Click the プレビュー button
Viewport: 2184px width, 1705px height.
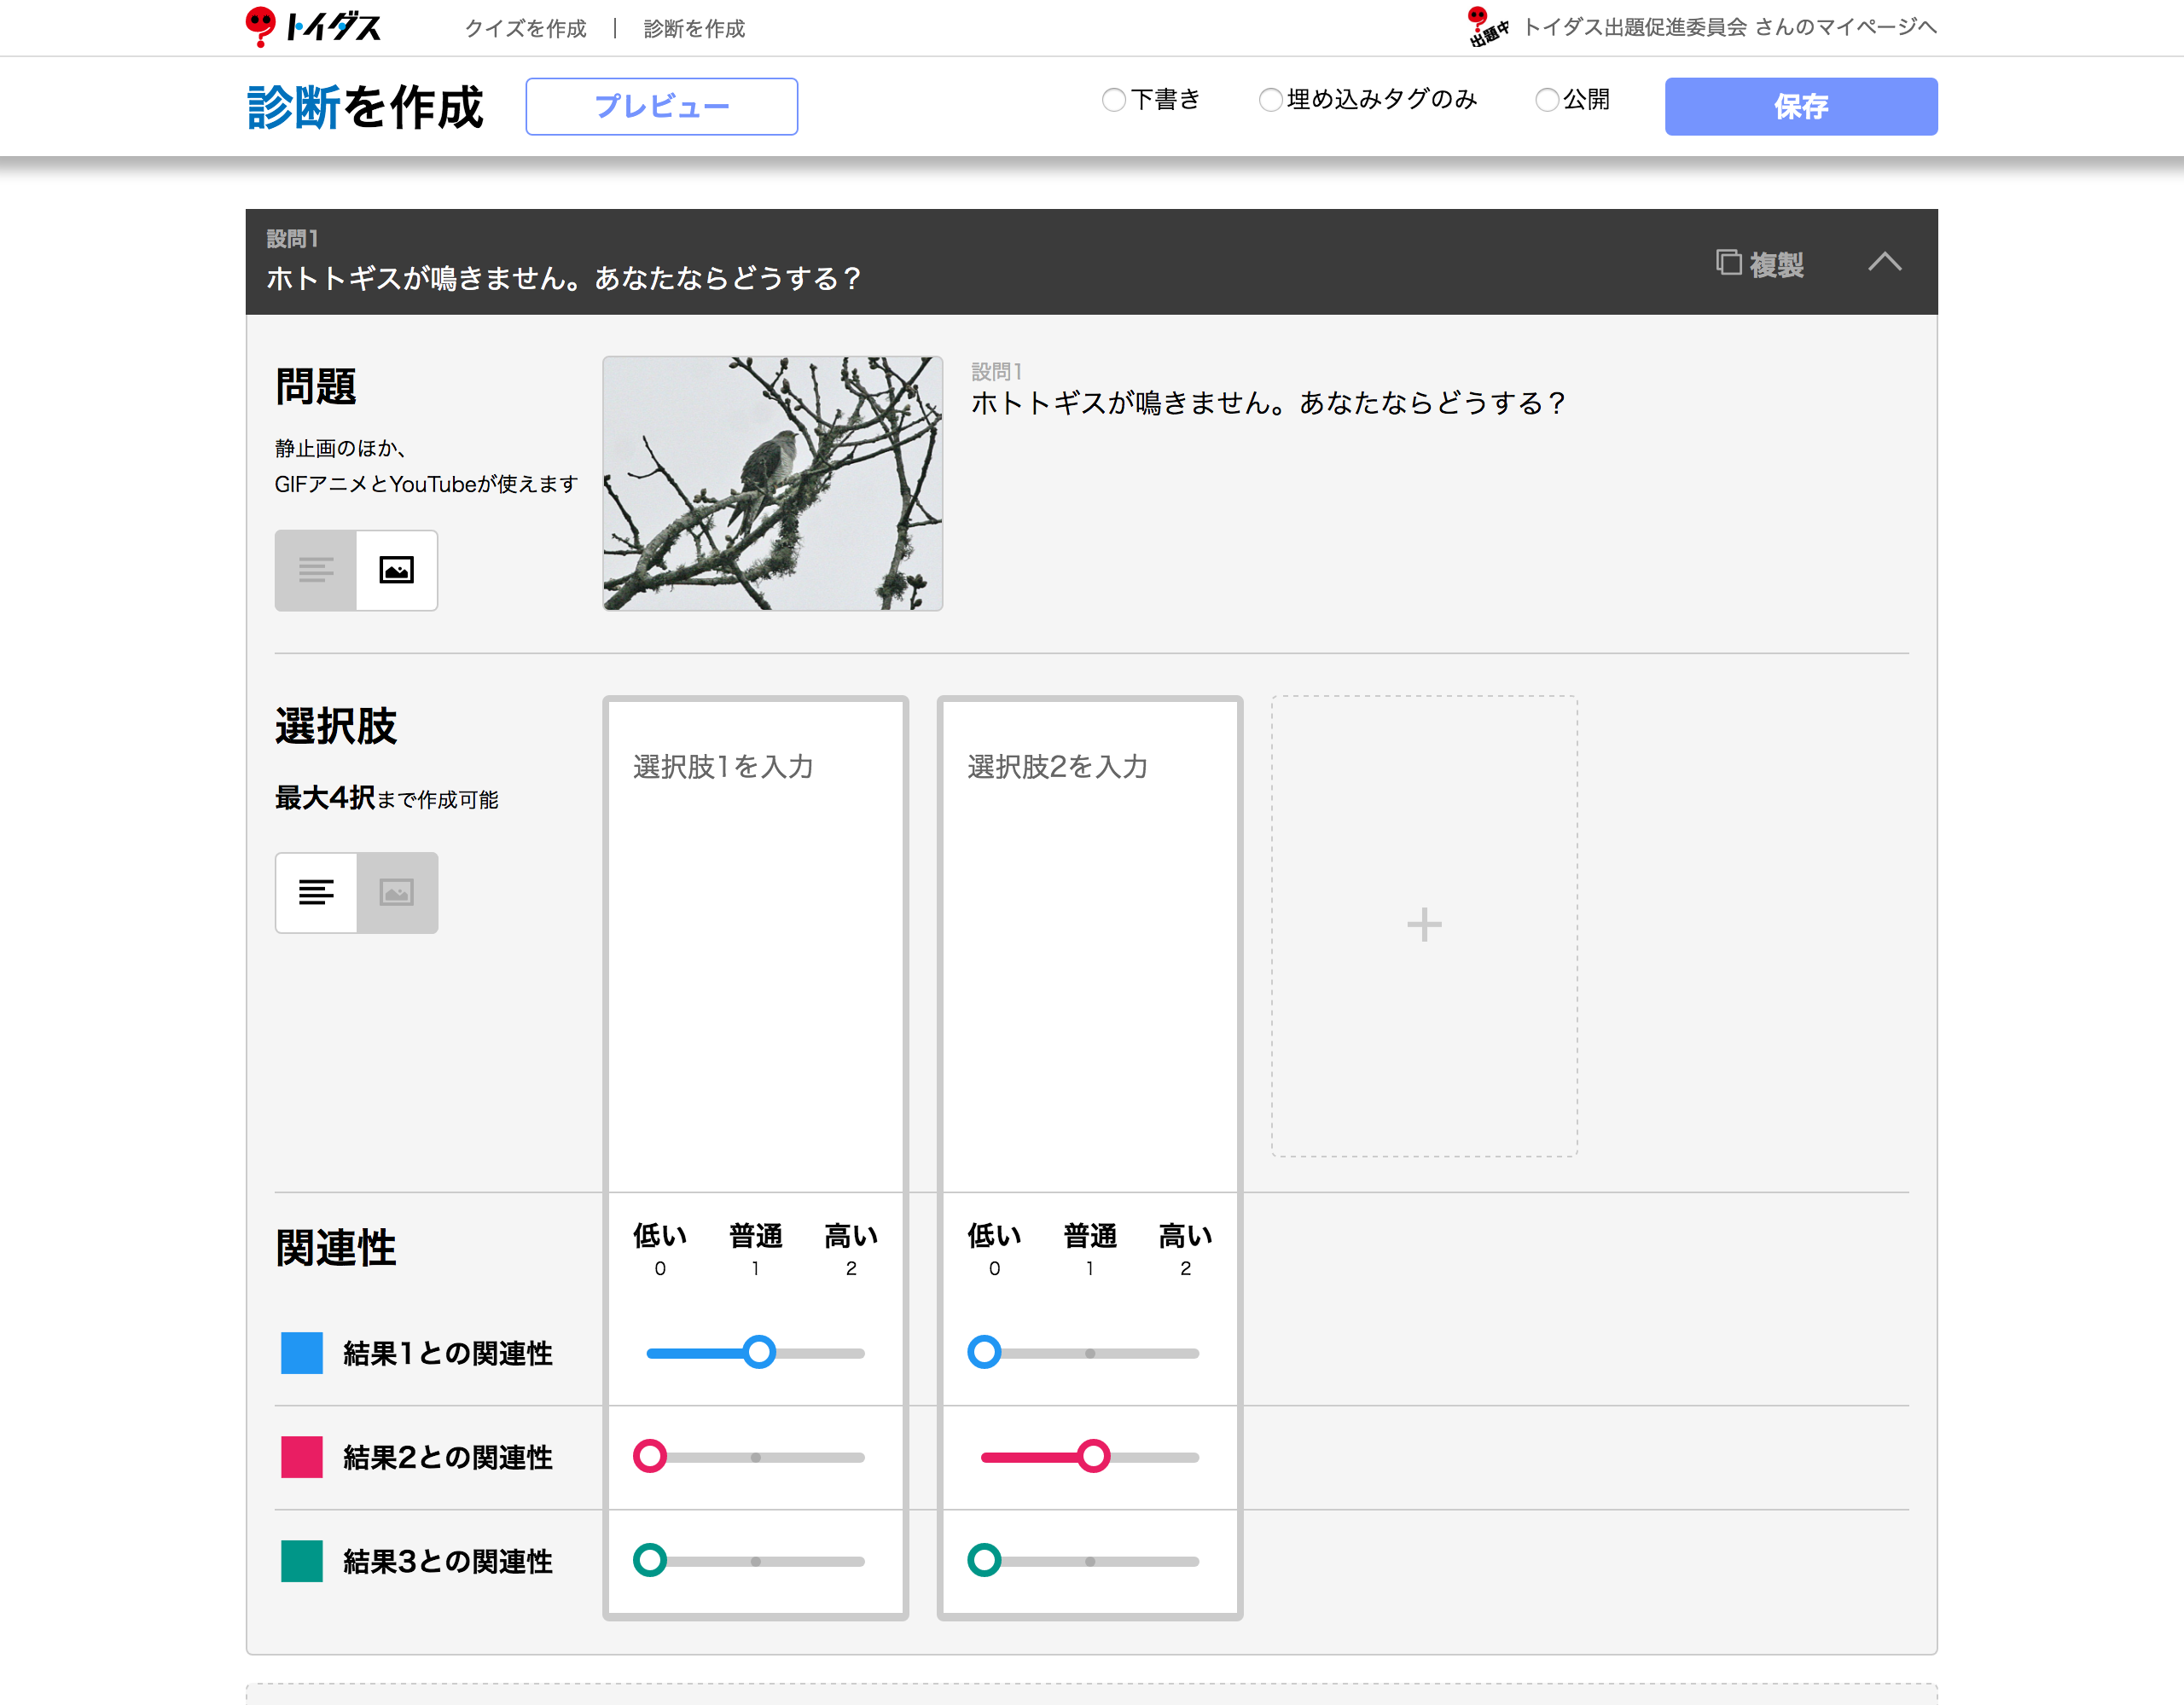click(x=662, y=106)
